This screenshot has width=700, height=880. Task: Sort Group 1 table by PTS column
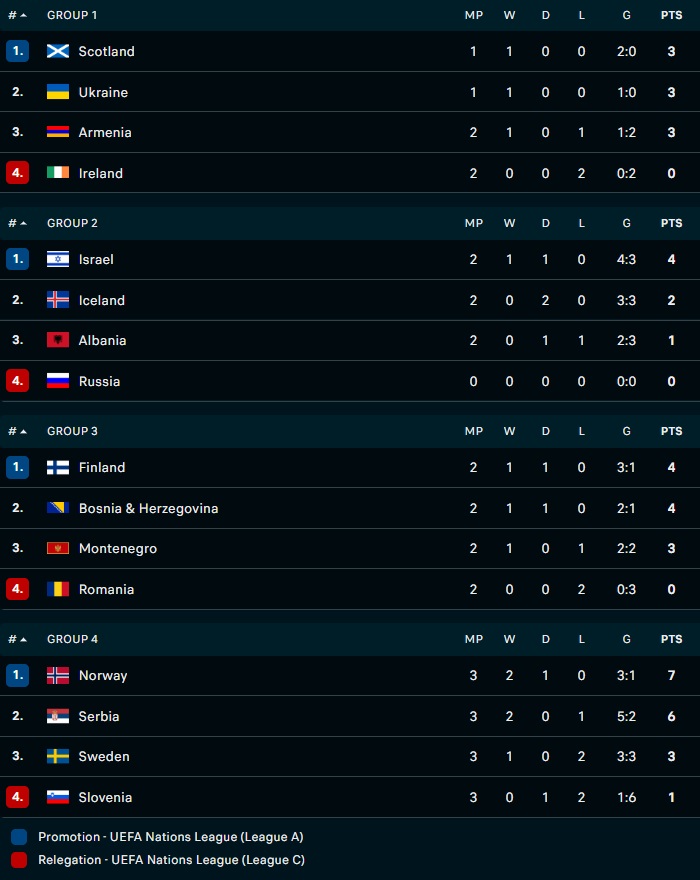pos(671,15)
